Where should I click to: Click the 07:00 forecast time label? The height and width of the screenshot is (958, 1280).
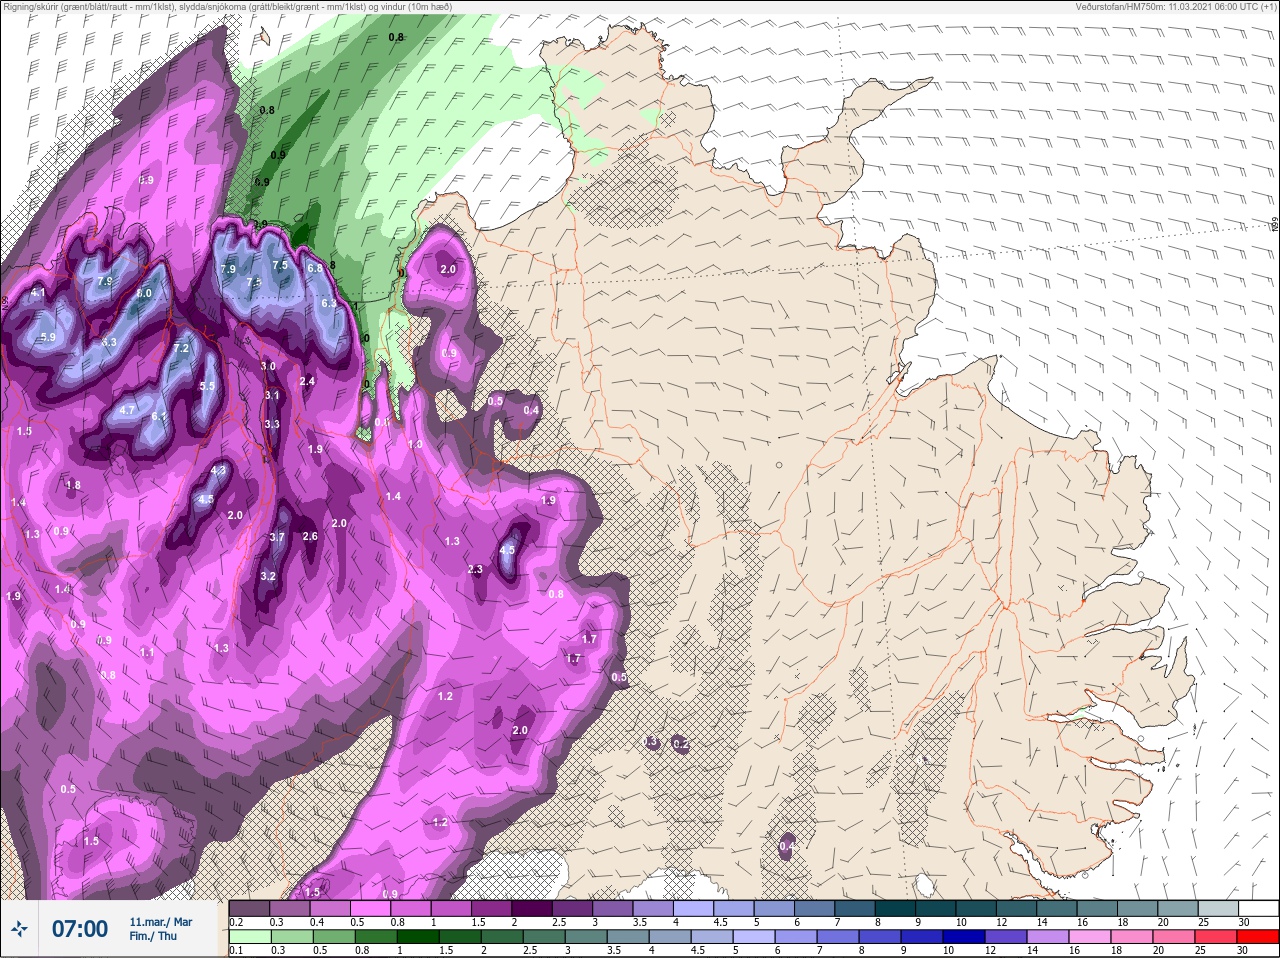80,929
